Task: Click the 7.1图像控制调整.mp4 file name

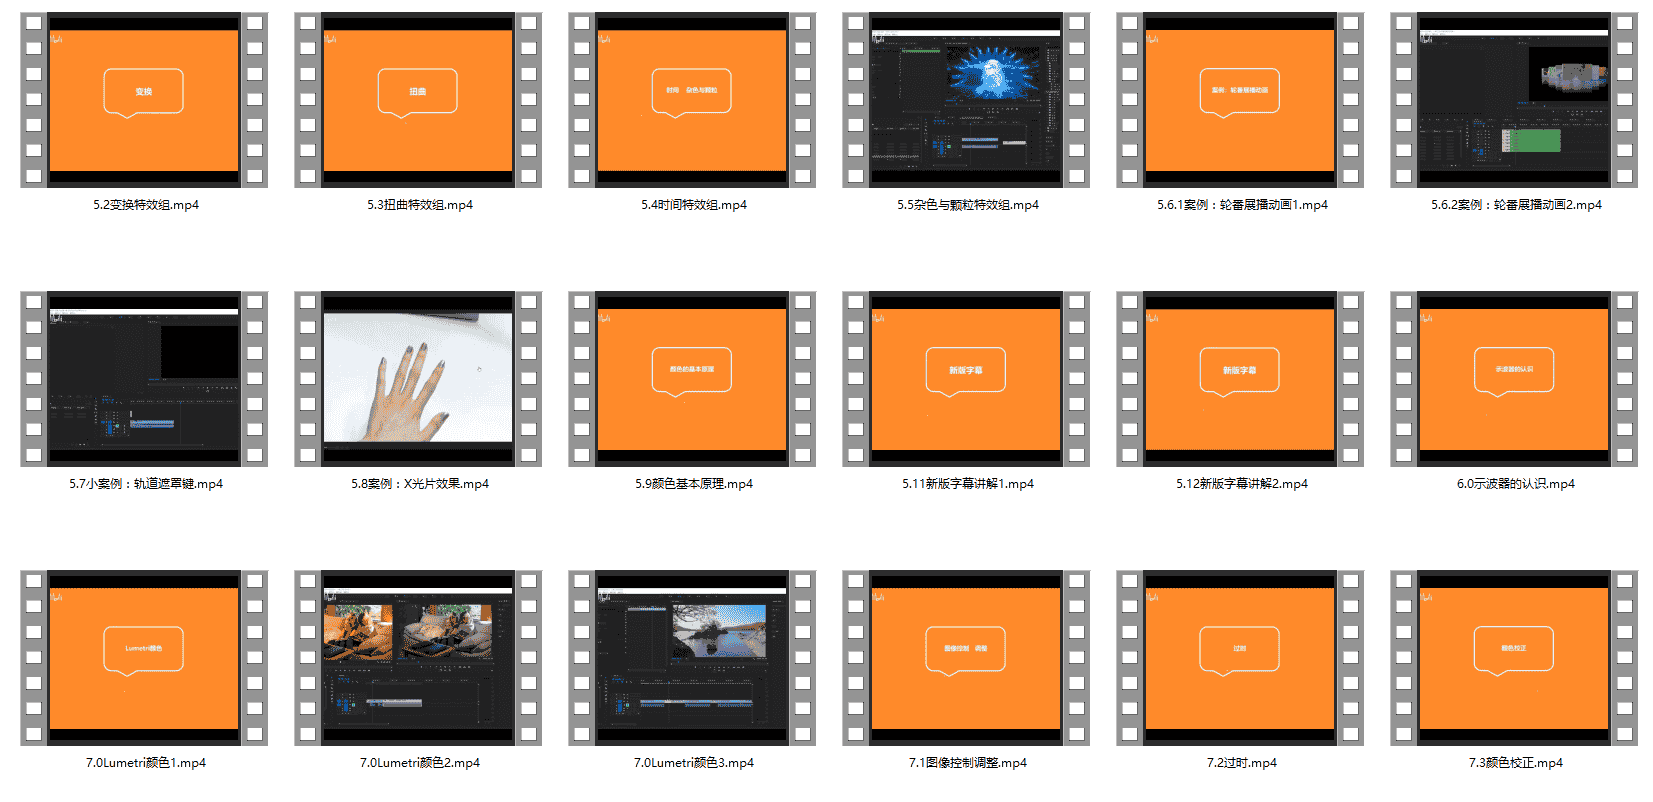Action: [x=968, y=763]
